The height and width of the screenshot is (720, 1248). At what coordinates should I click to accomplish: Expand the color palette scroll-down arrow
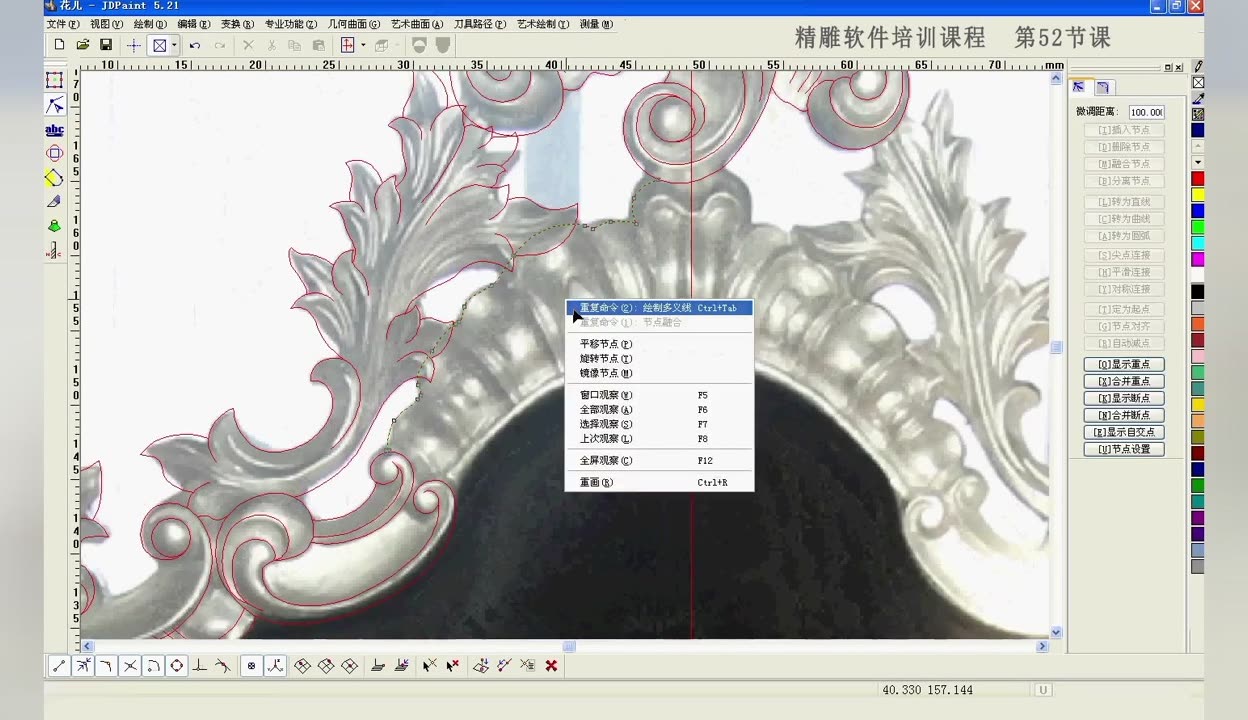[1198, 162]
